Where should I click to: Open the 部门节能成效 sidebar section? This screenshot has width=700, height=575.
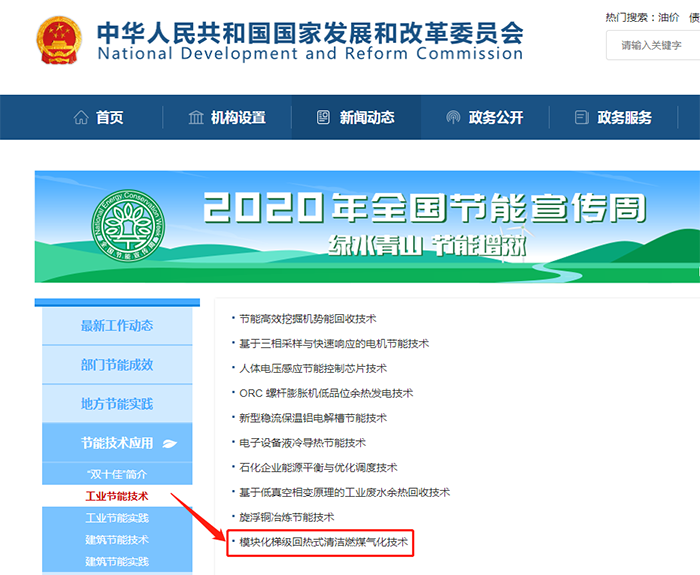click(x=116, y=365)
